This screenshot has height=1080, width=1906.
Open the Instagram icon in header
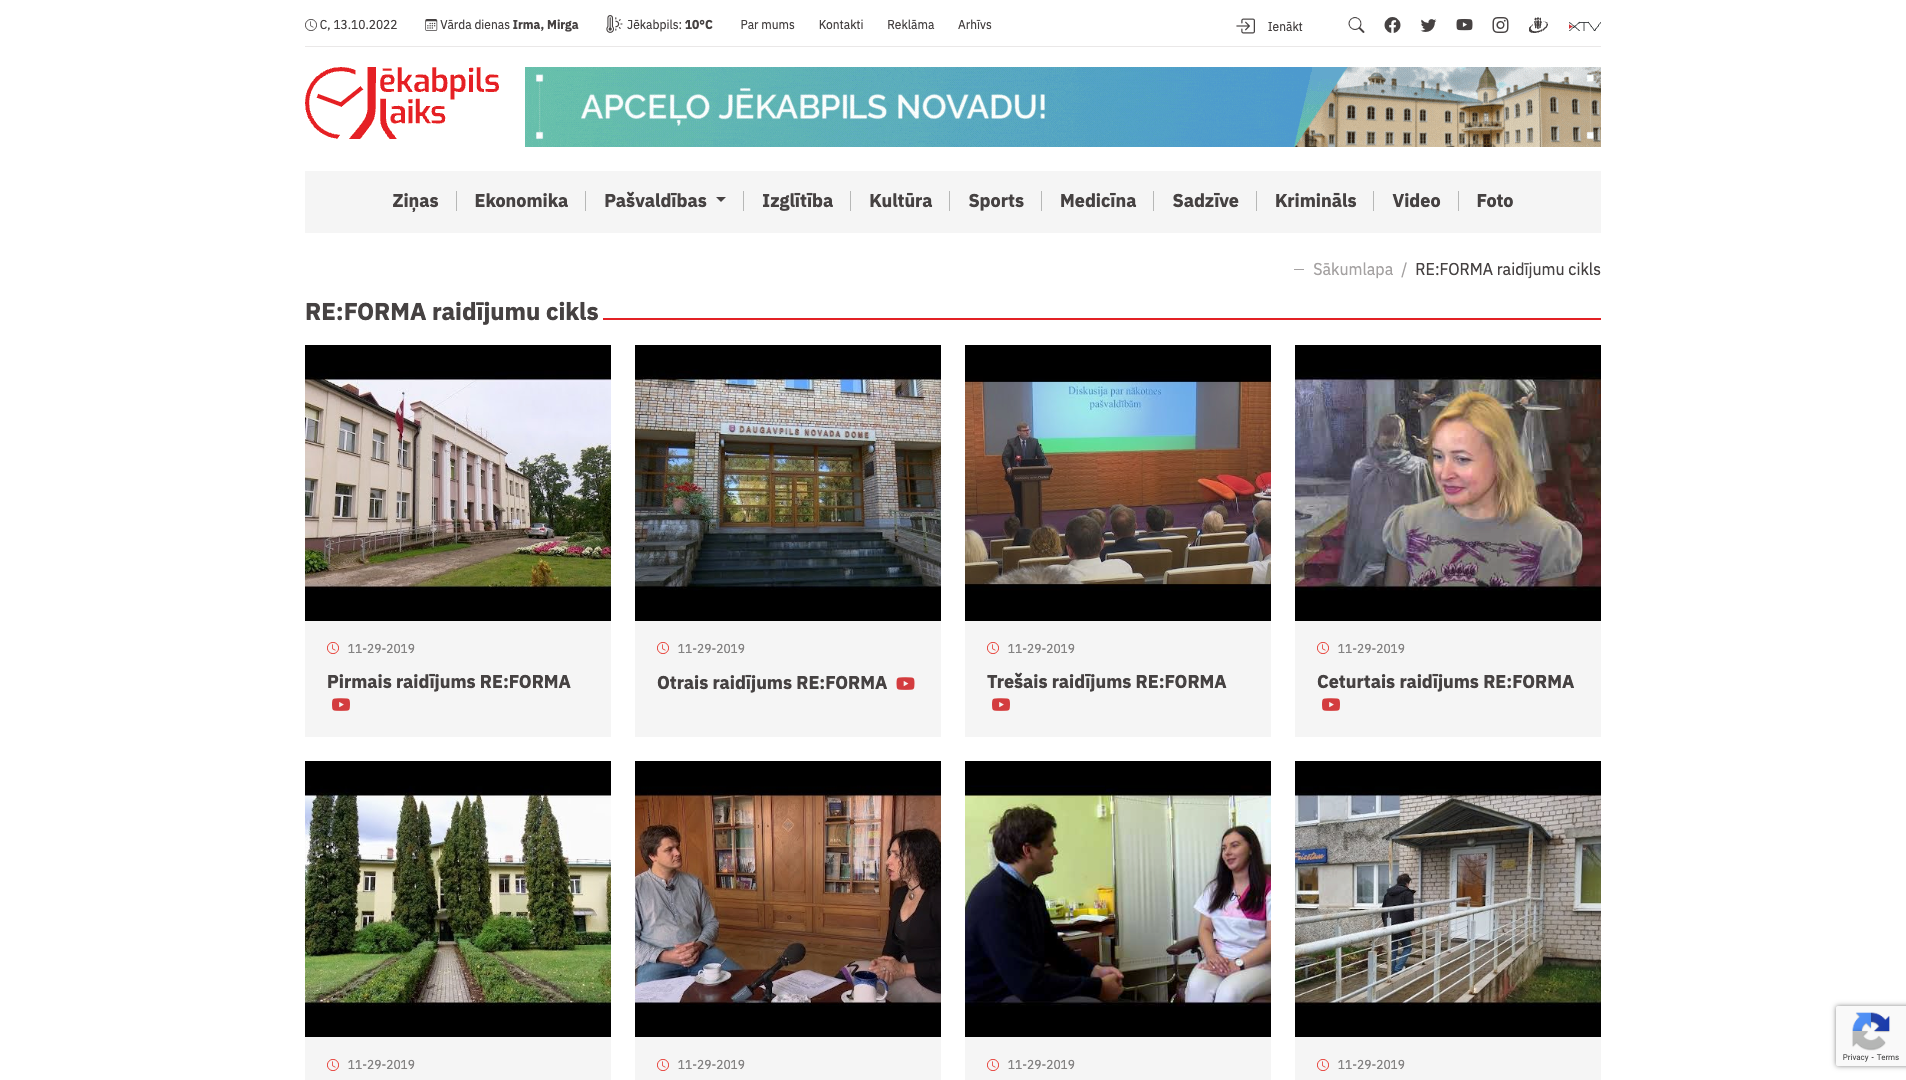point(1500,25)
